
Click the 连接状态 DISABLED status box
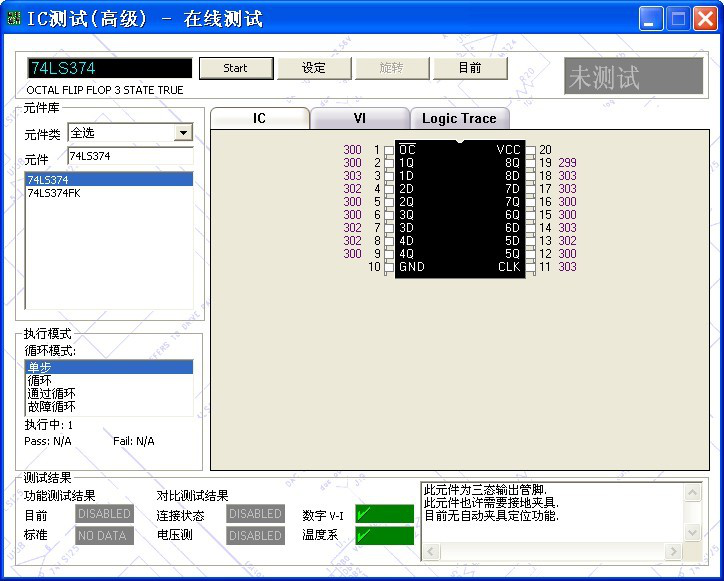pos(255,514)
